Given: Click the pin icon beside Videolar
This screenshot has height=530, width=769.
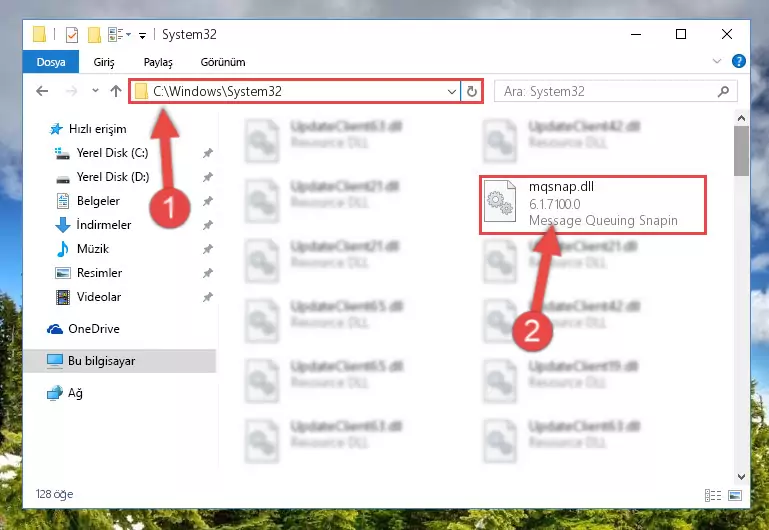Looking at the screenshot, I should coord(208,297).
